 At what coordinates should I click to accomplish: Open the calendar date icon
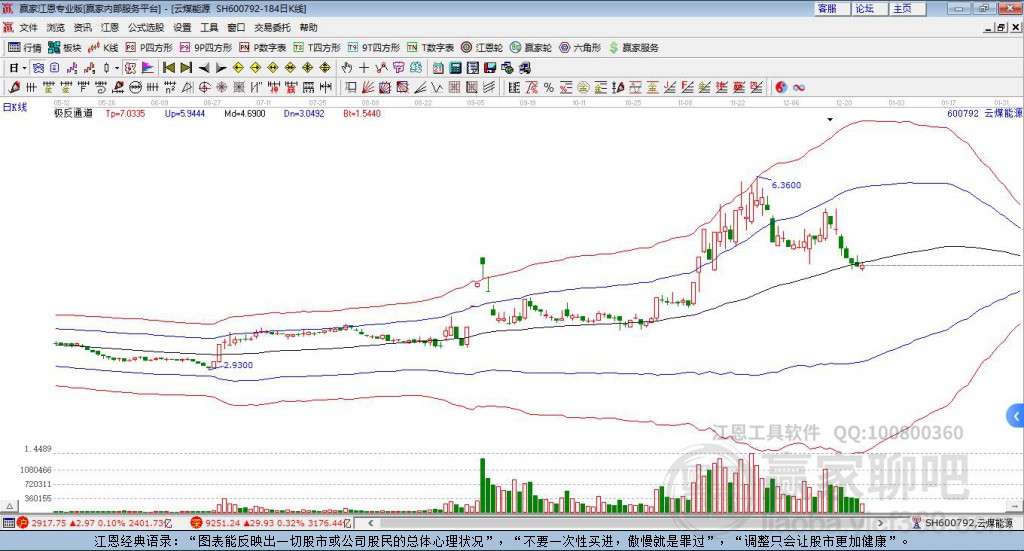[438, 68]
